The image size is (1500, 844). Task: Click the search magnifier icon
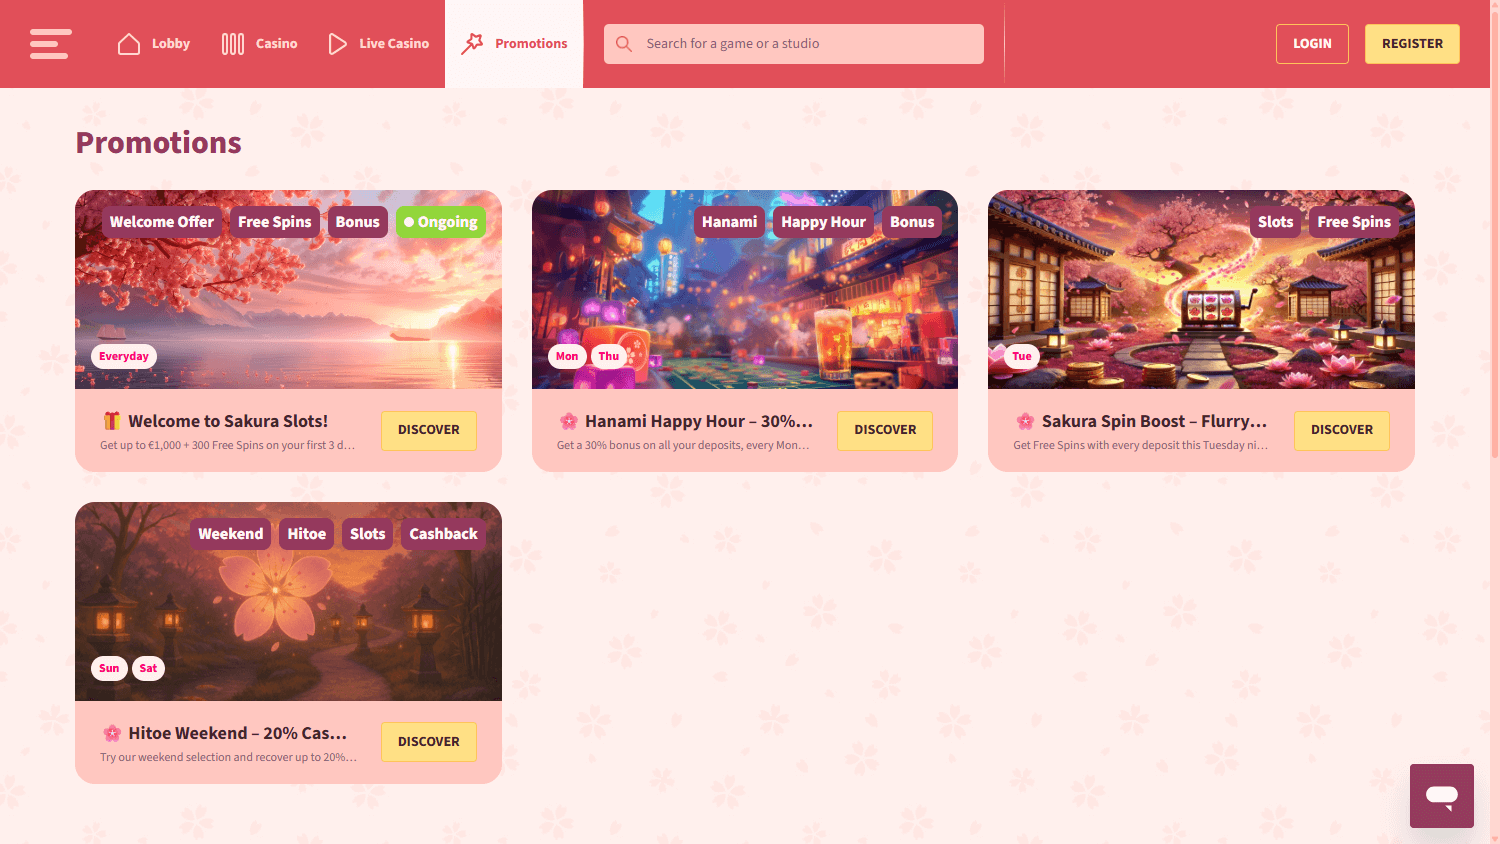coord(624,43)
